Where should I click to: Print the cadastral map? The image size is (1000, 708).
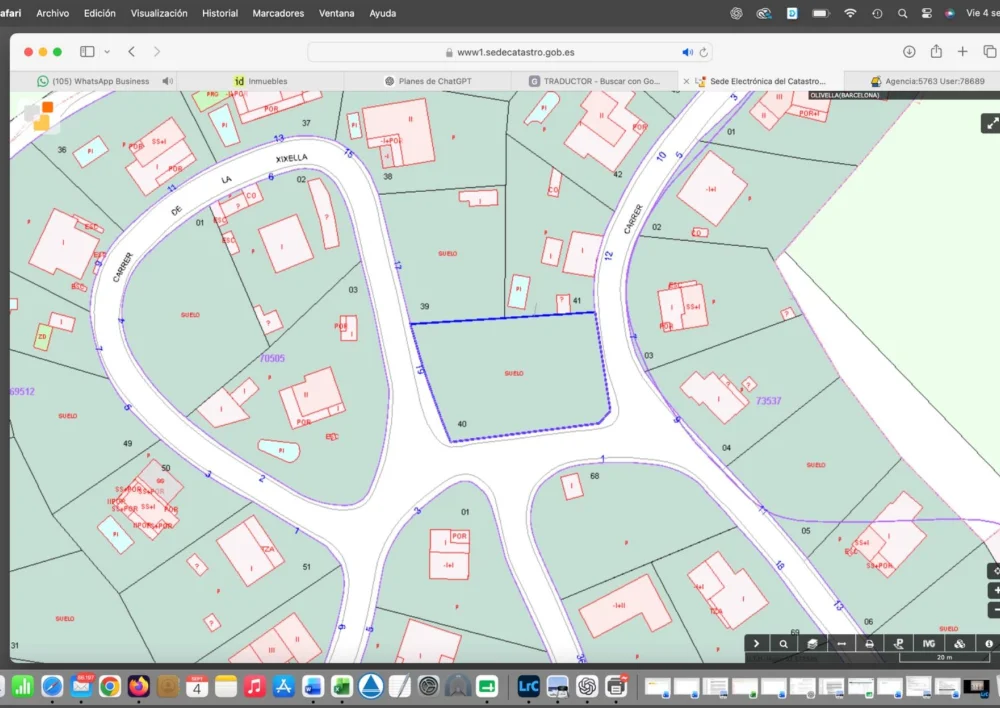(x=869, y=644)
